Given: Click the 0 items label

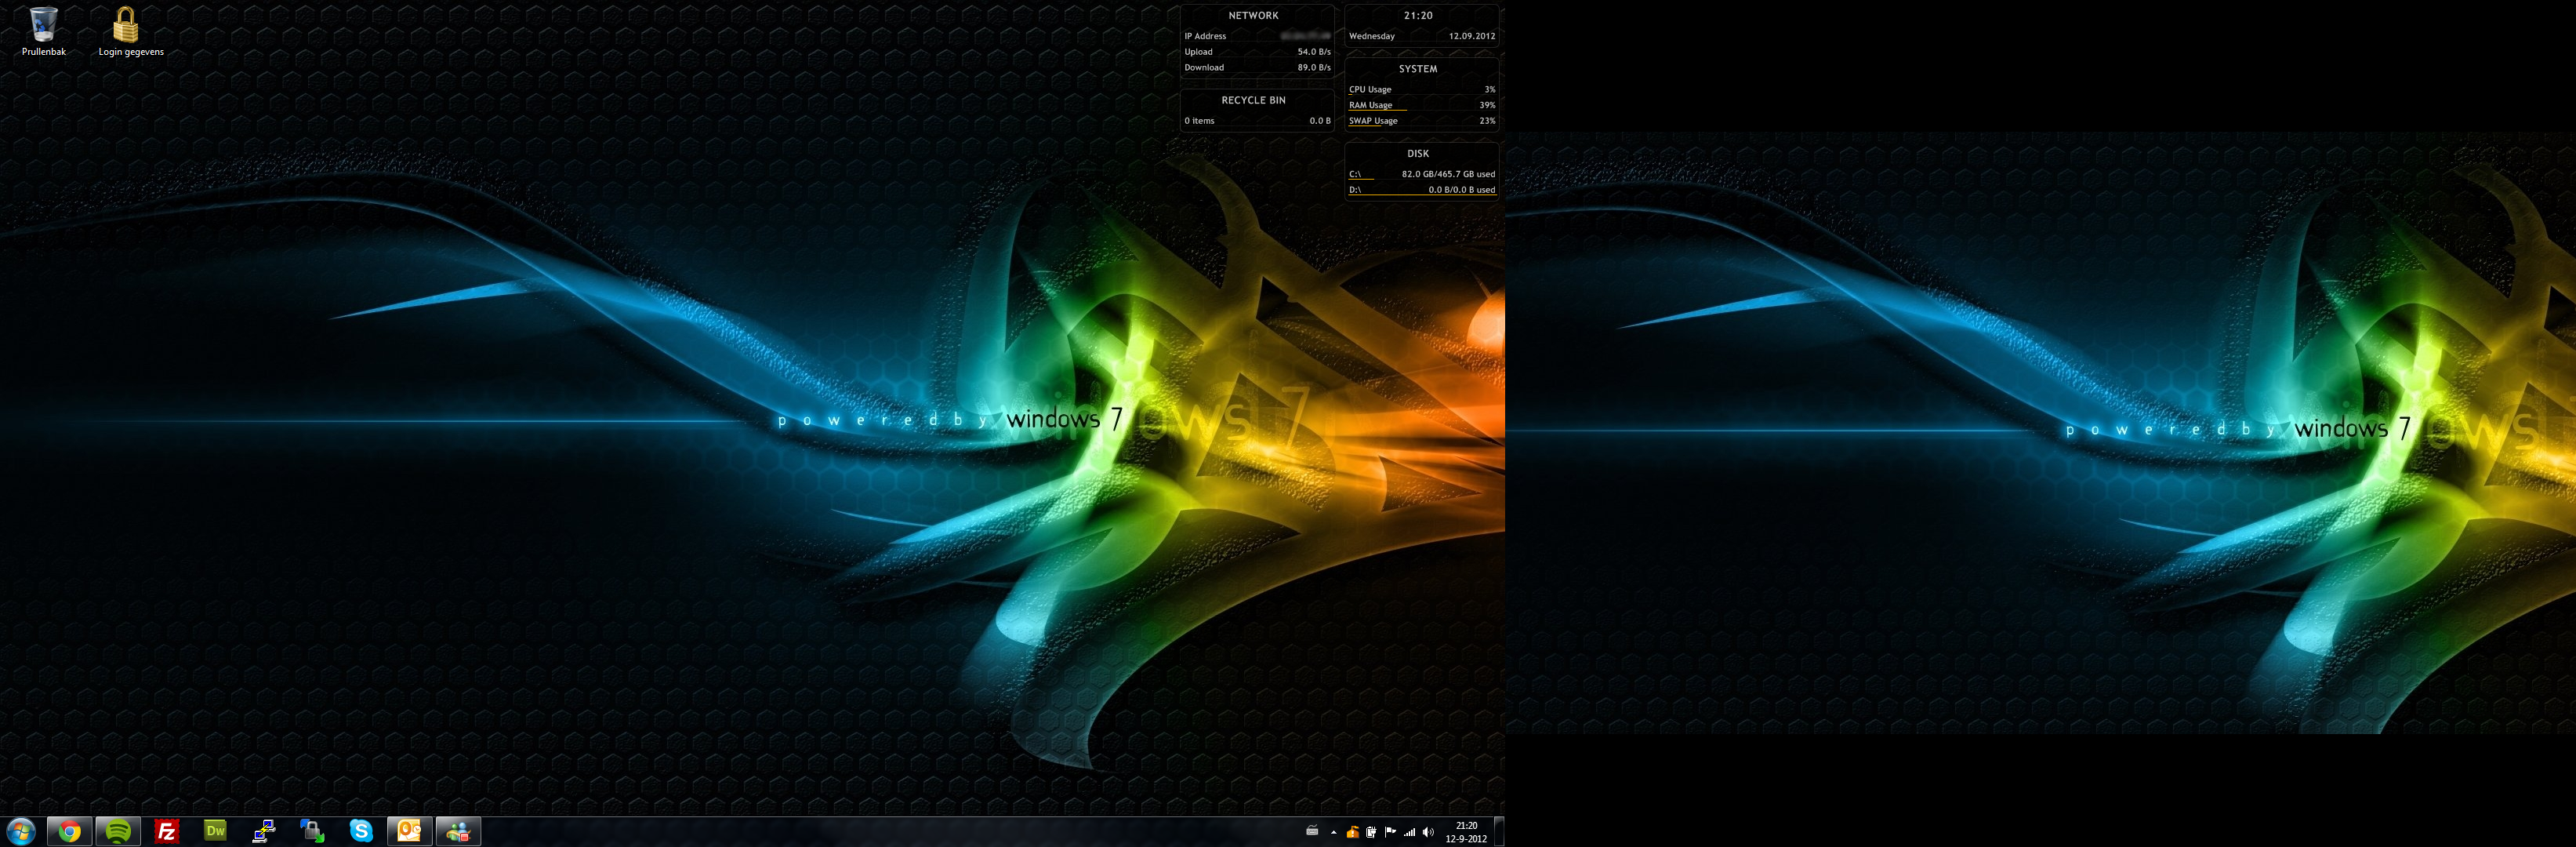Looking at the screenshot, I should tap(1199, 121).
